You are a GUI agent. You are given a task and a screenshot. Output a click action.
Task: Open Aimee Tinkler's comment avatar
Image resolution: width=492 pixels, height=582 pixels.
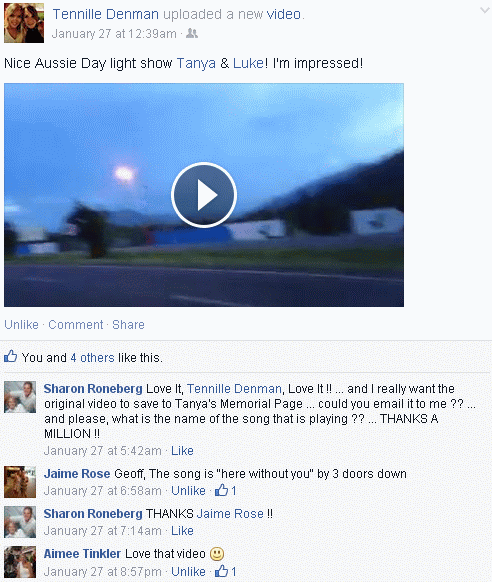[x=20, y=562]
